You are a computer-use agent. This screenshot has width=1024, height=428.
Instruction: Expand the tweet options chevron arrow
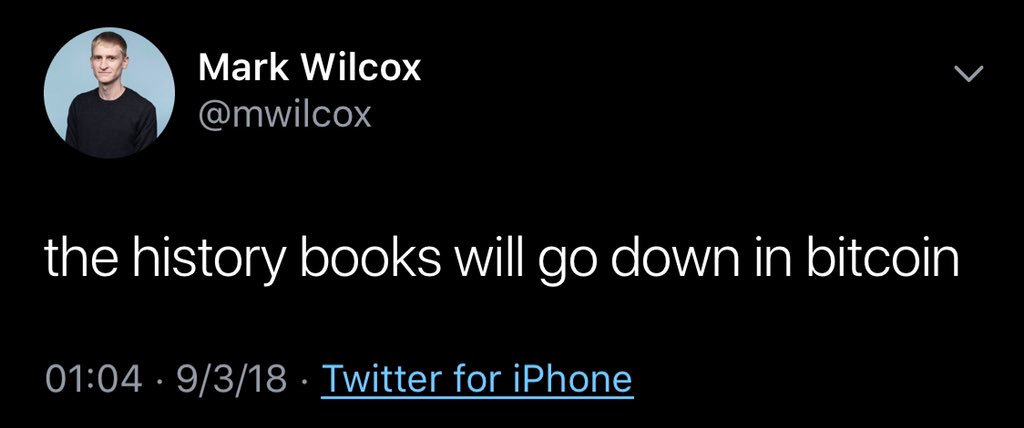tap(968, 74)
